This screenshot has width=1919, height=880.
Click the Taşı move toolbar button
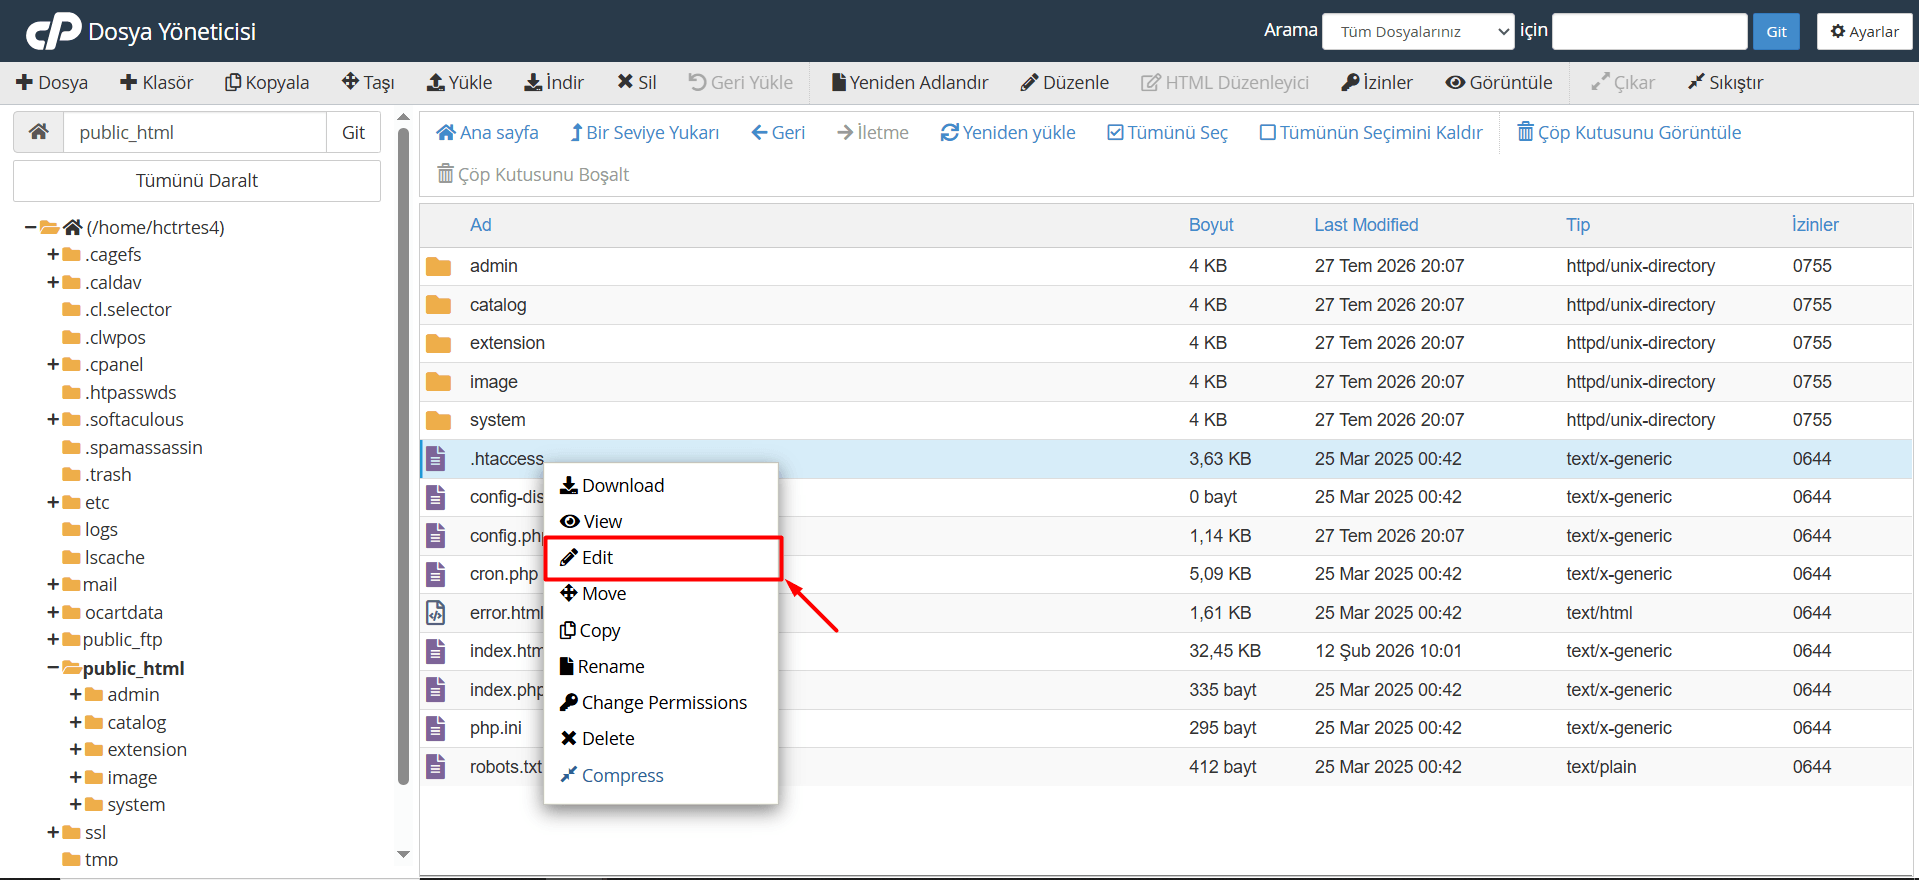368,82
